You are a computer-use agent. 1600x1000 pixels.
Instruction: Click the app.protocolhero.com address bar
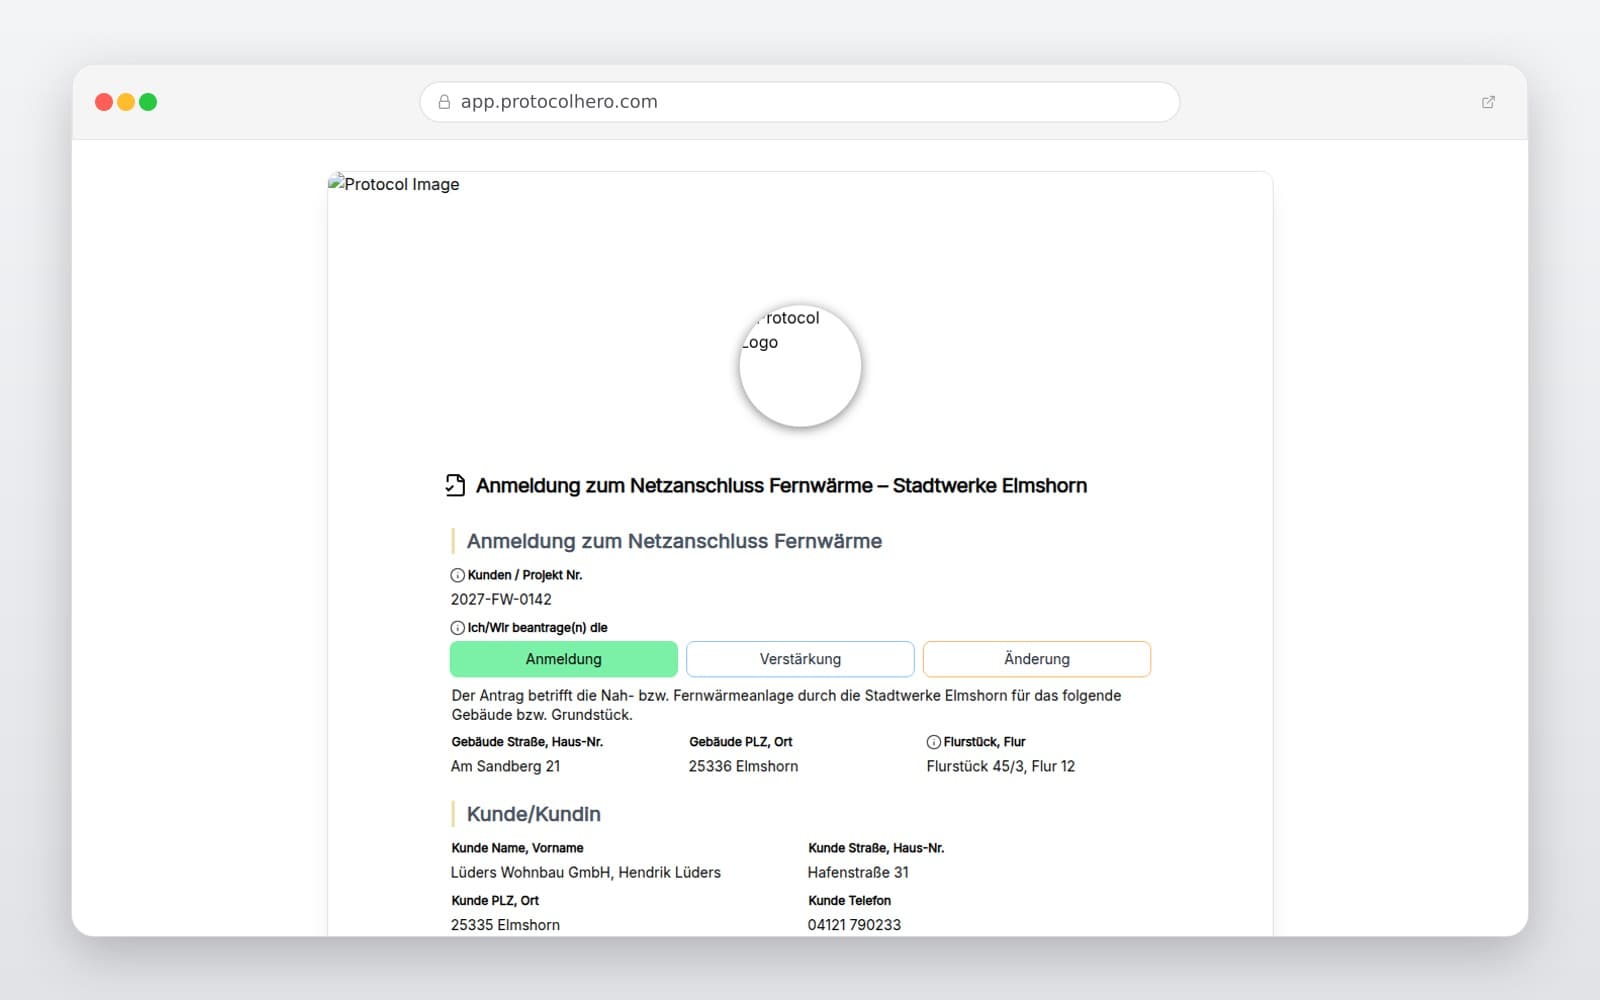tap(800, 102)
